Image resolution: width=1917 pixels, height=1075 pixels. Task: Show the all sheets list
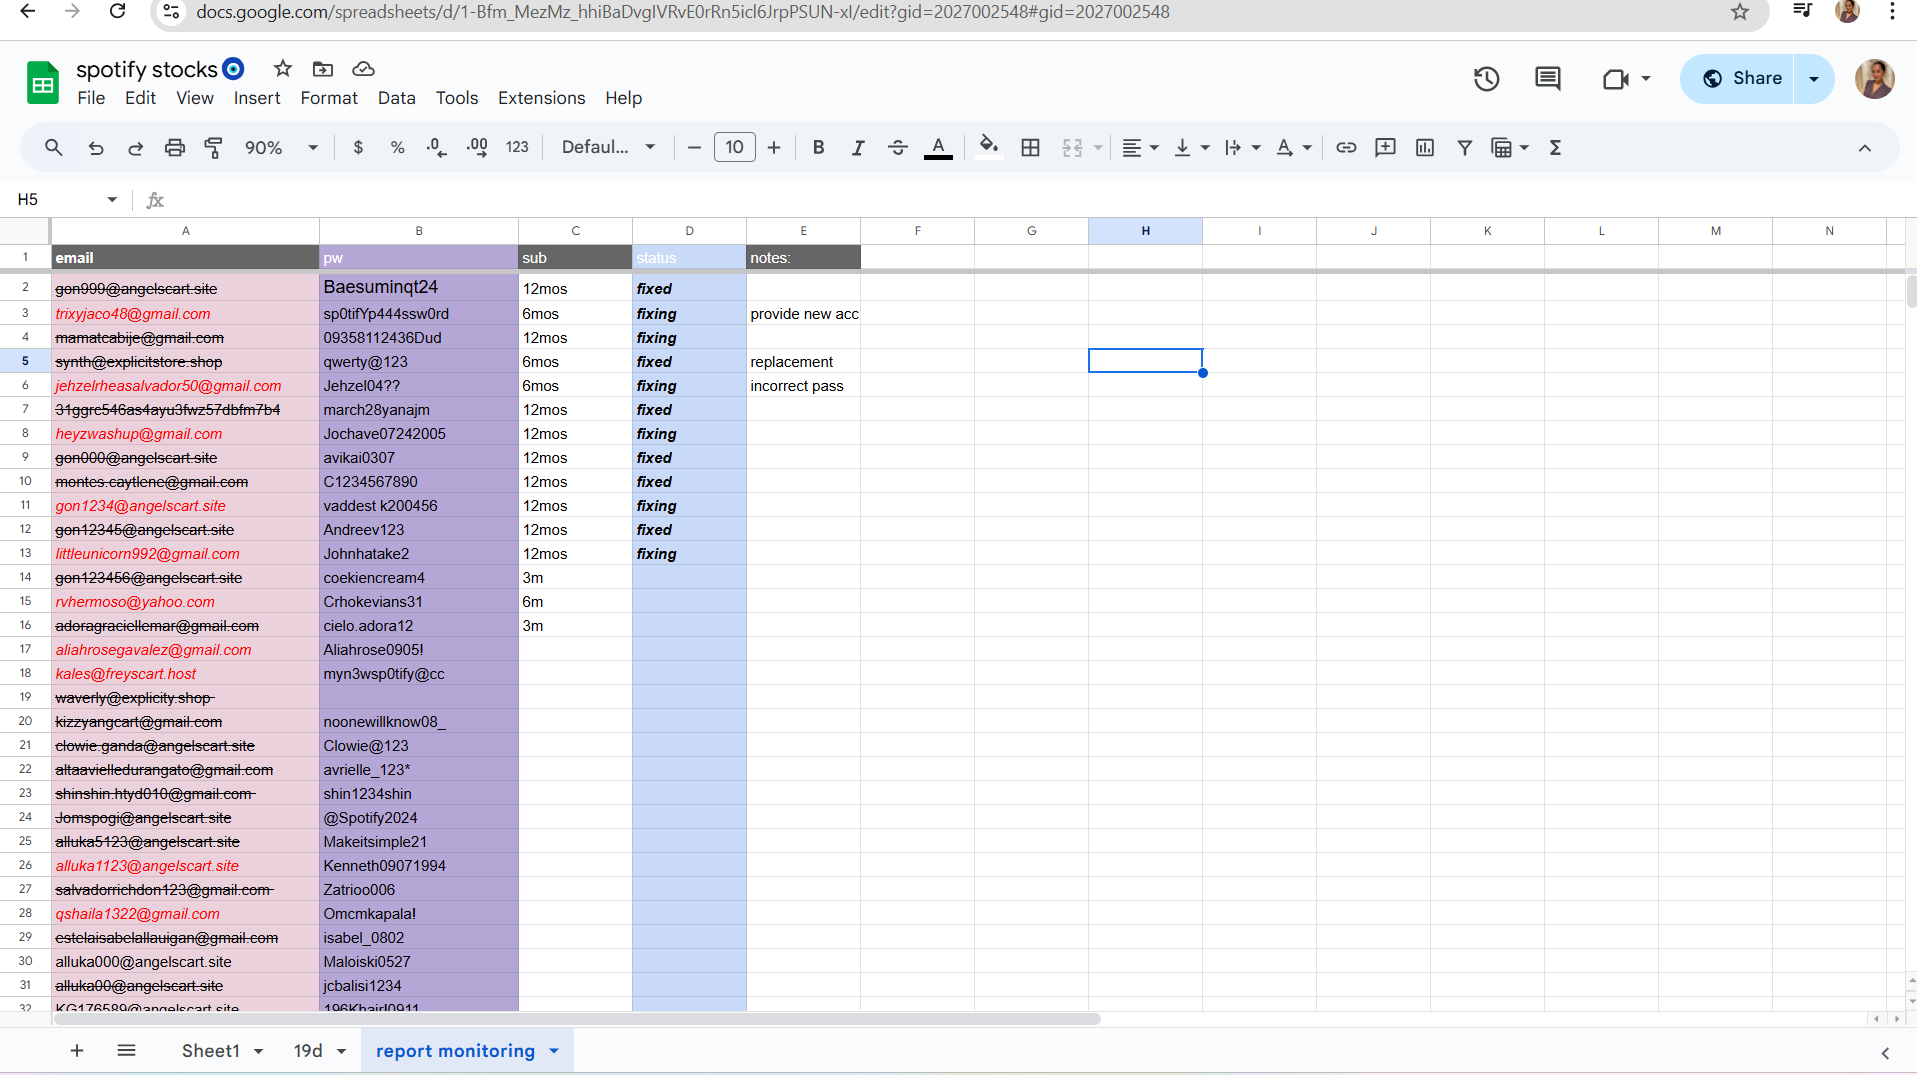126,1051
